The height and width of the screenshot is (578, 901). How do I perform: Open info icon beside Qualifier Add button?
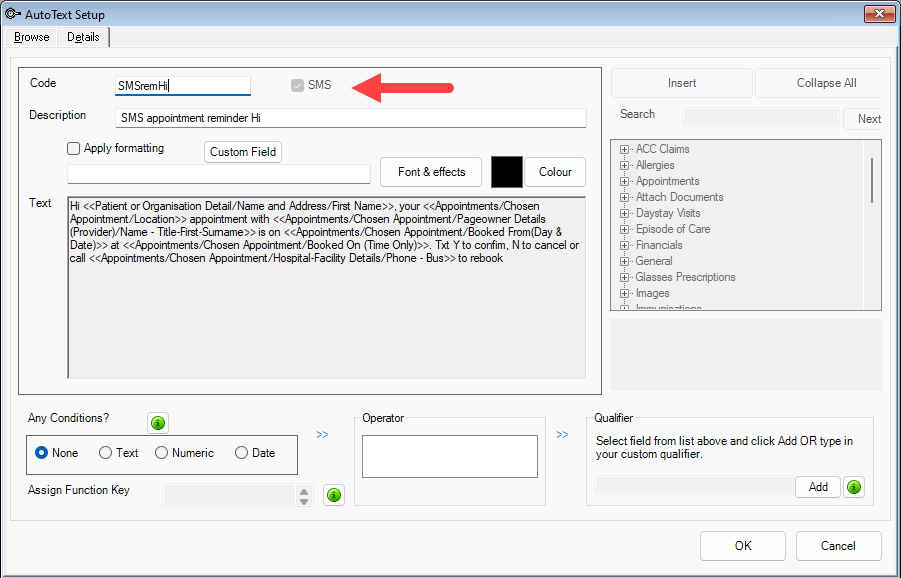854,487
